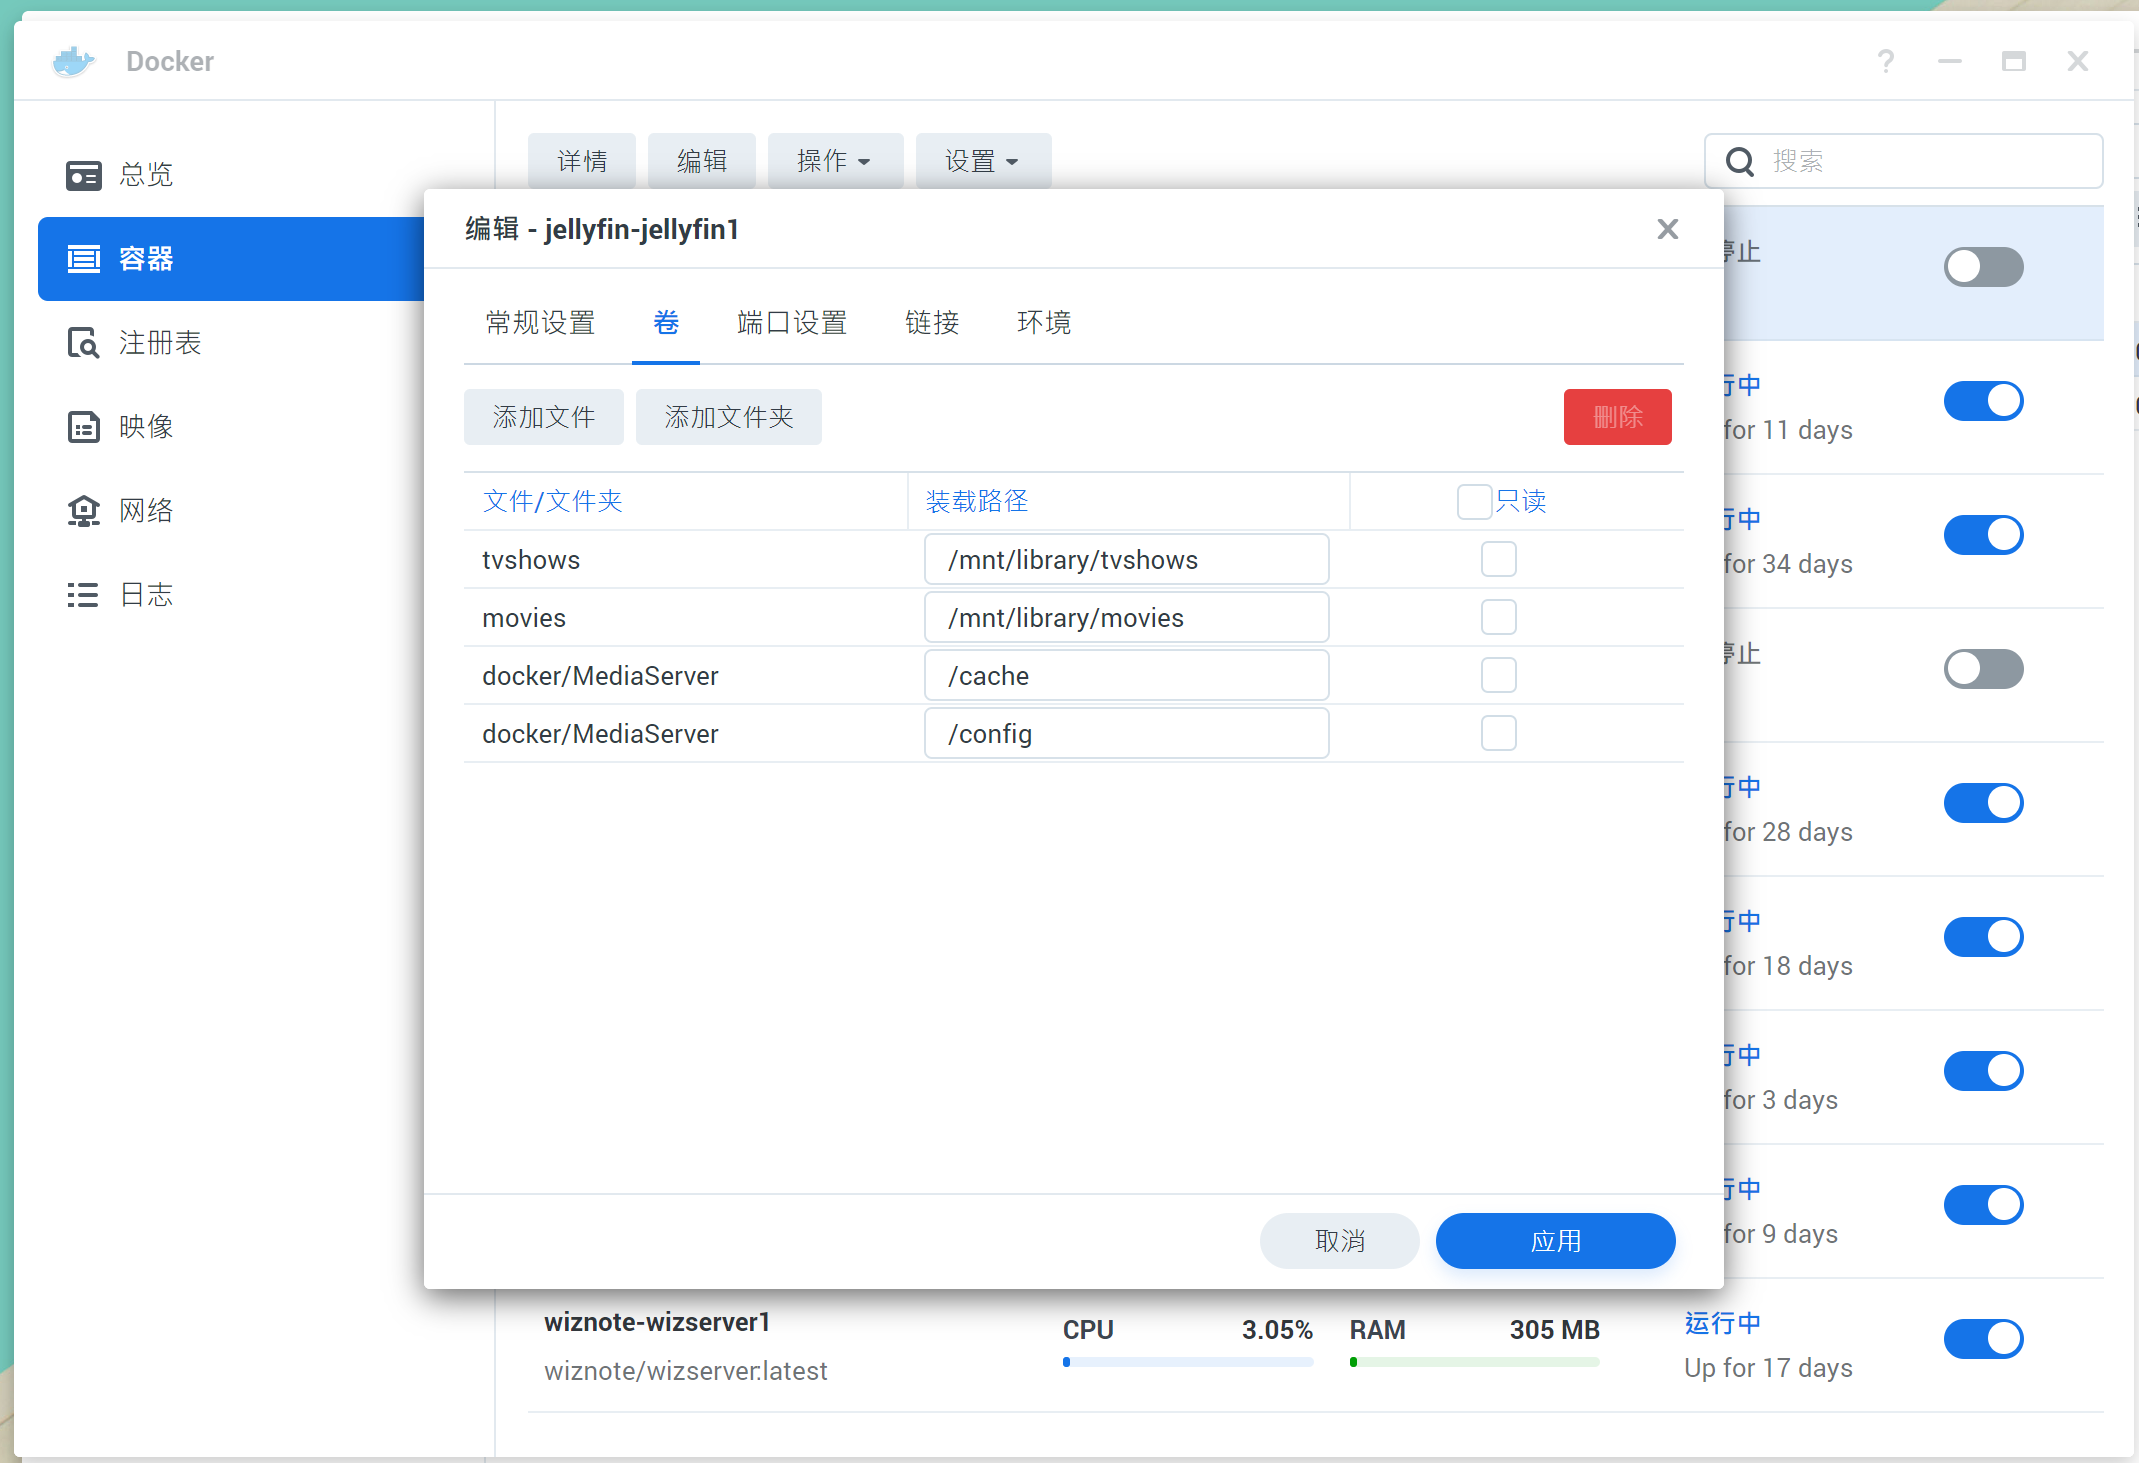The height and width of the screenshot is (1463, 2139).
Task: Click the 容器 container list icon
Action: [84, 259]
